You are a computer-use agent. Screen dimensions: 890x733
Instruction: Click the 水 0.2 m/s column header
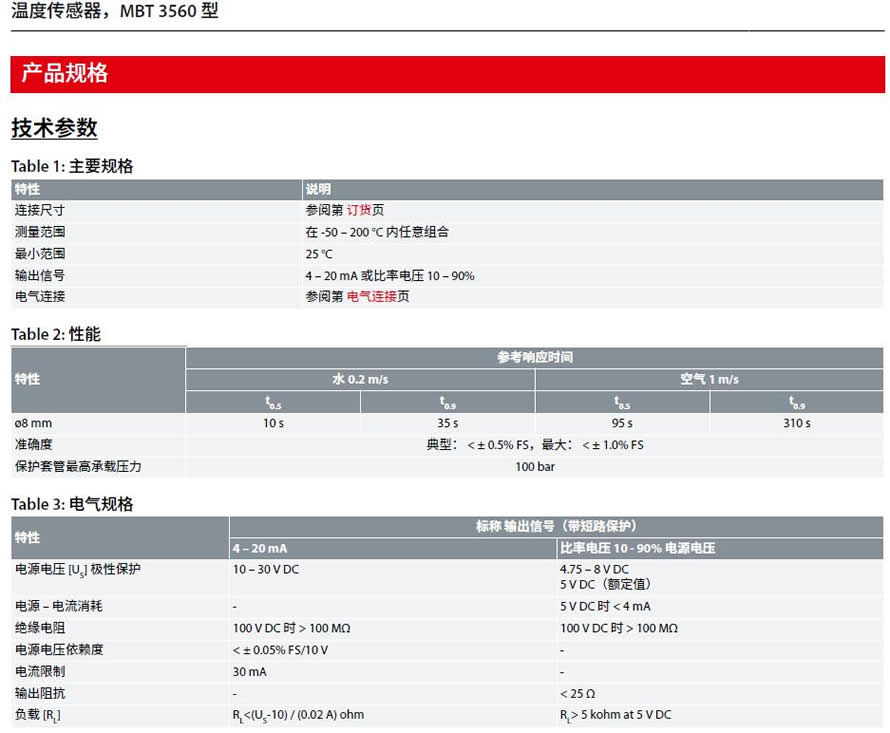[x=360, y=380]
